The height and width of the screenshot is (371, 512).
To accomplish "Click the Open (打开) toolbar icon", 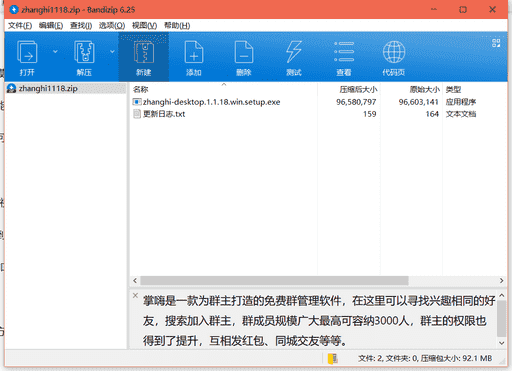I will pyautogui.click(x=27, y=52).
